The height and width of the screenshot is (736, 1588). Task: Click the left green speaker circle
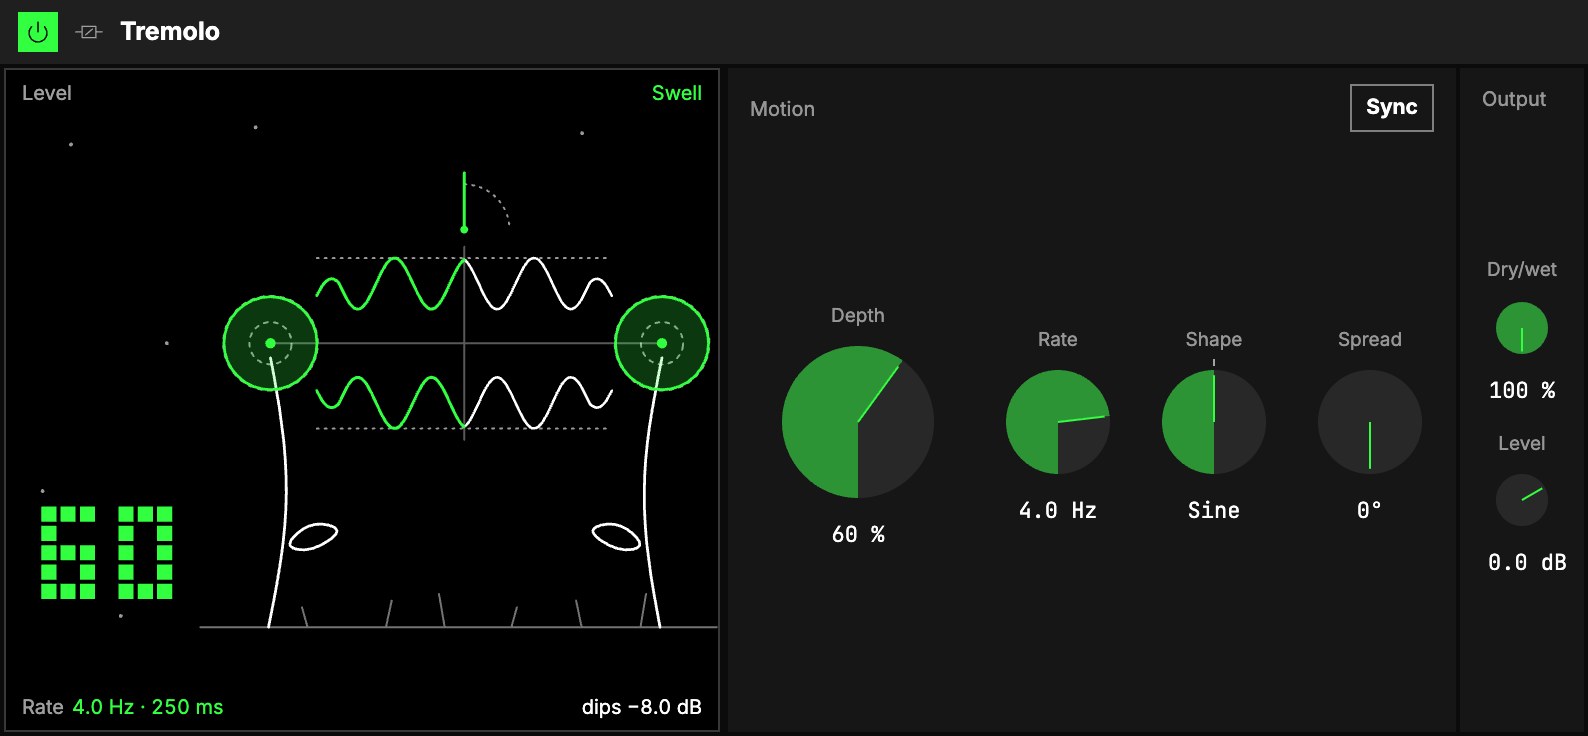click(270, 343)
